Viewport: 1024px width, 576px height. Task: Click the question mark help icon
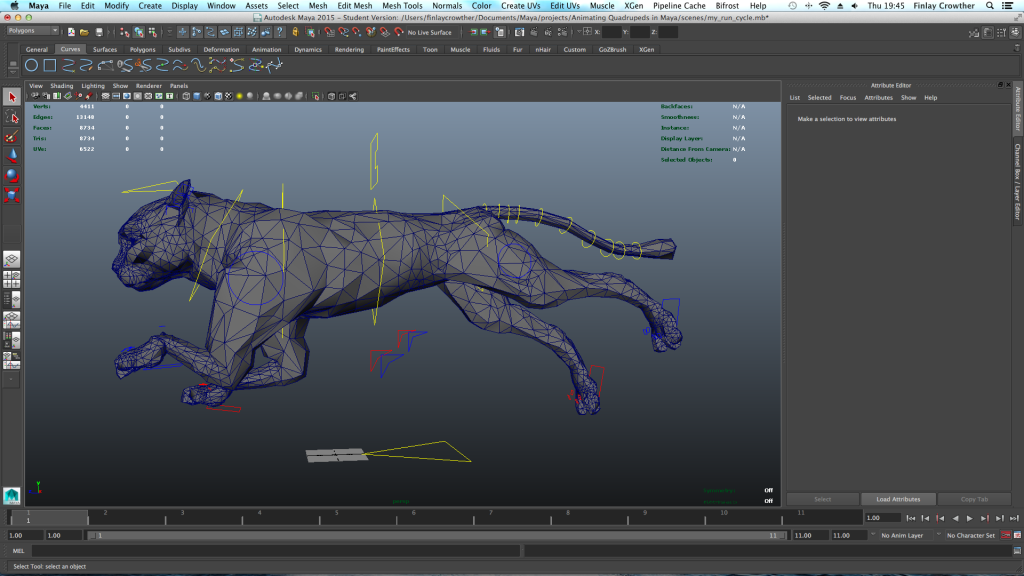pos(280,32)
